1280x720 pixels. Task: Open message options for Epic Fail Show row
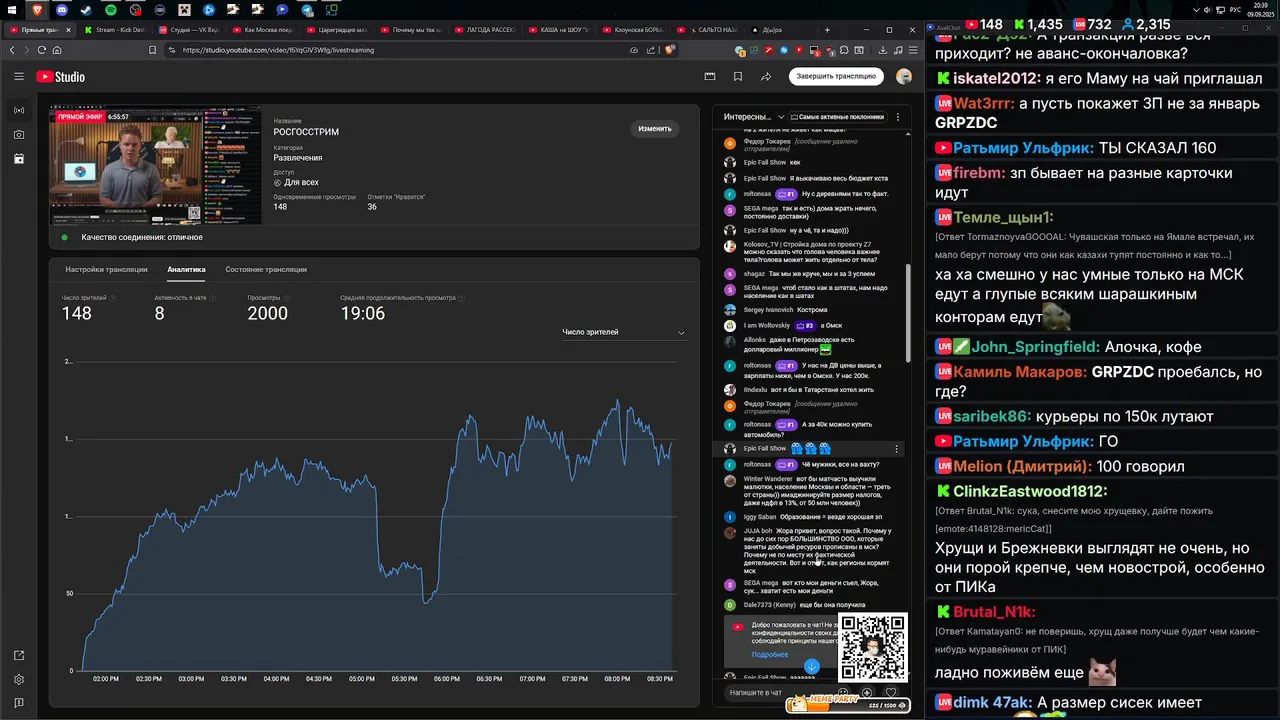[x=897, y=449]
